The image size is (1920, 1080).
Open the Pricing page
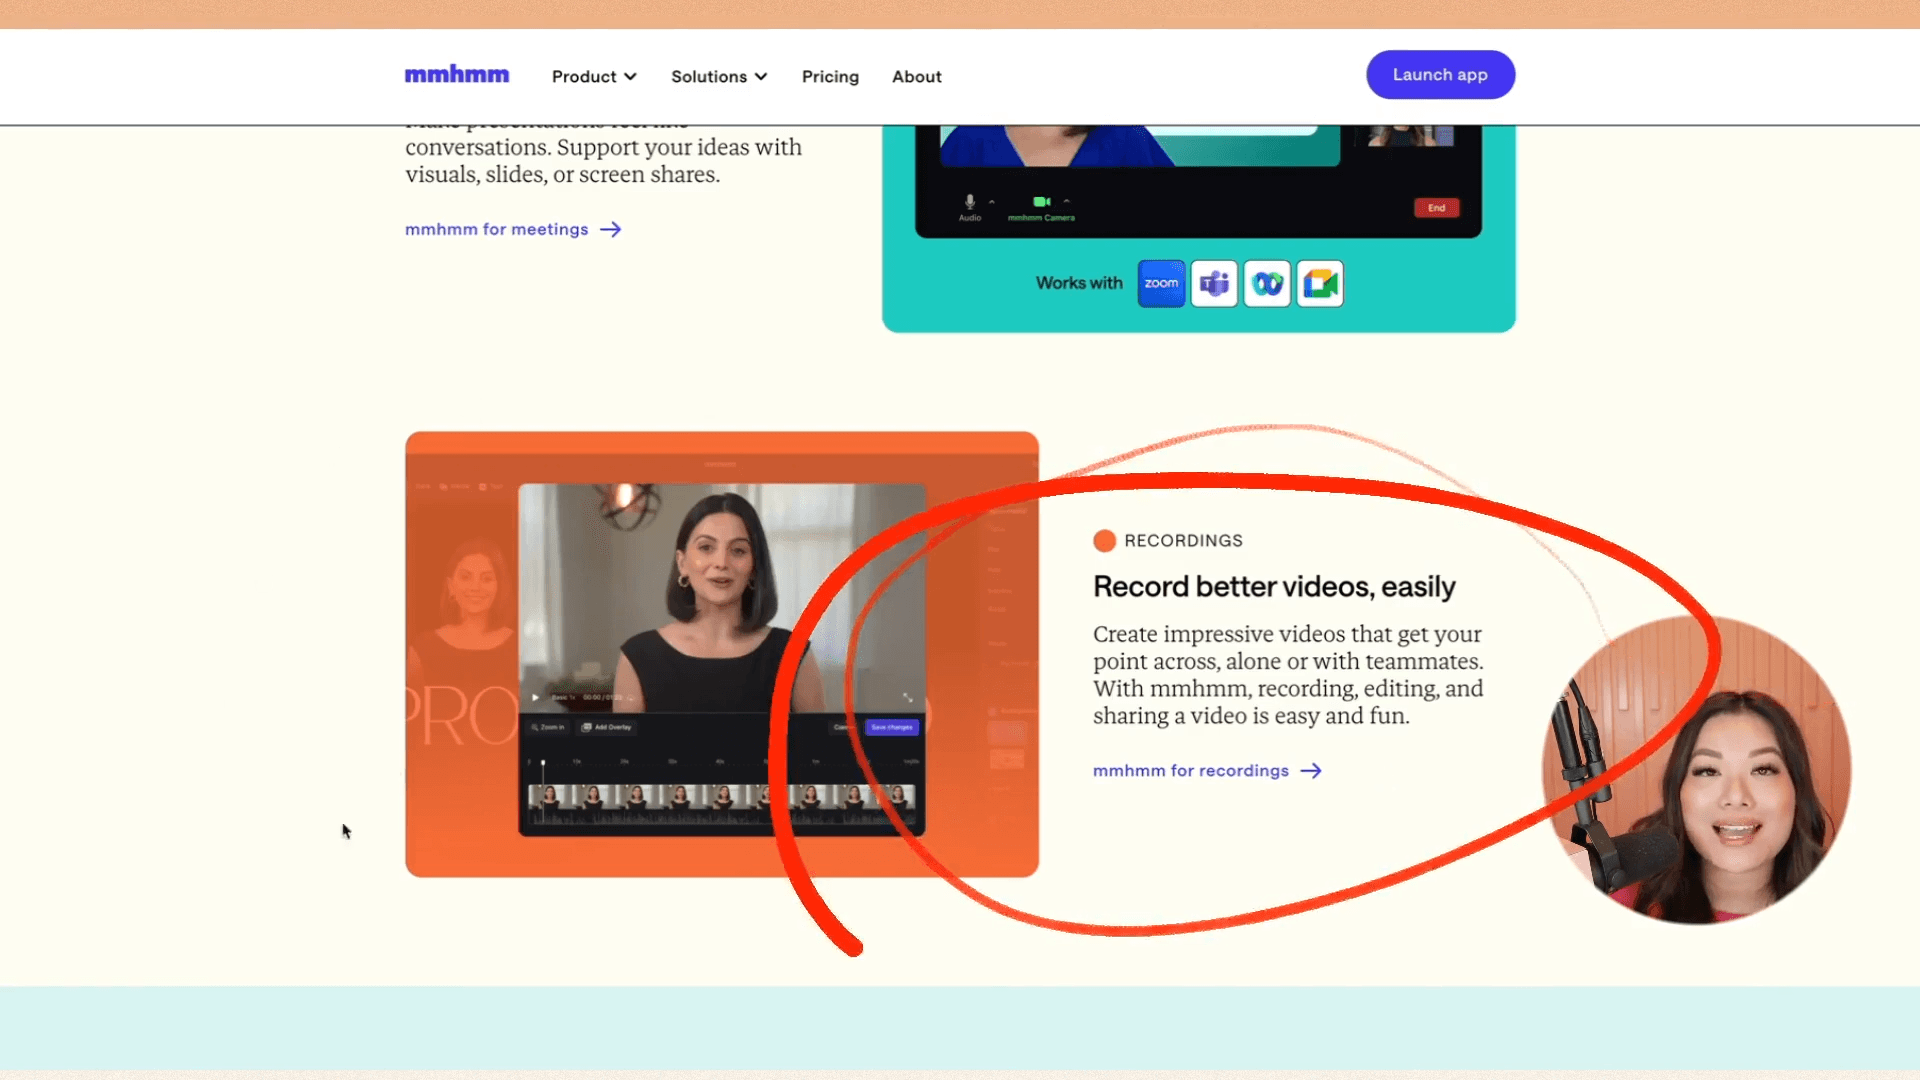(x=830, y=77)
